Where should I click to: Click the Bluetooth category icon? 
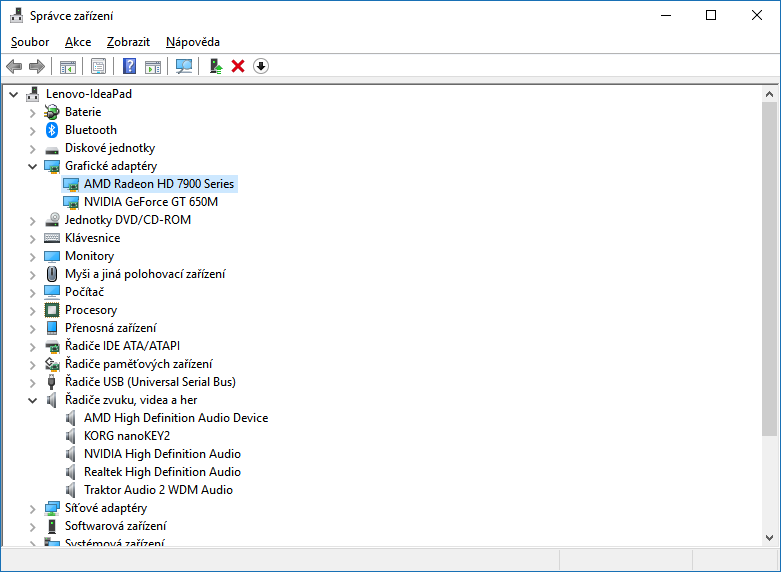[x=52, y=130]
